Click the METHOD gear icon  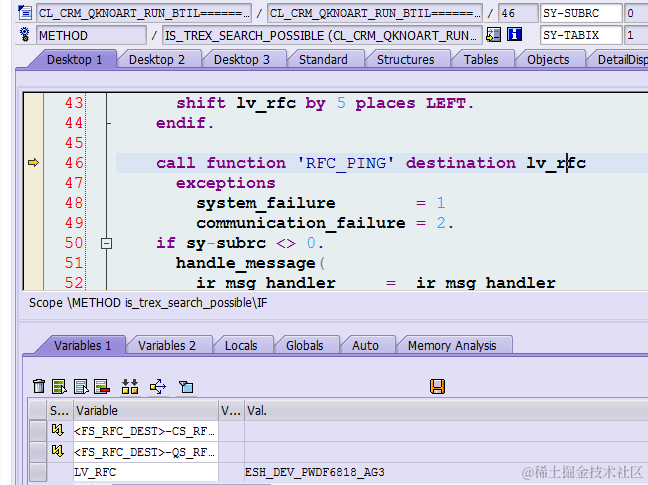click(25, 35)
